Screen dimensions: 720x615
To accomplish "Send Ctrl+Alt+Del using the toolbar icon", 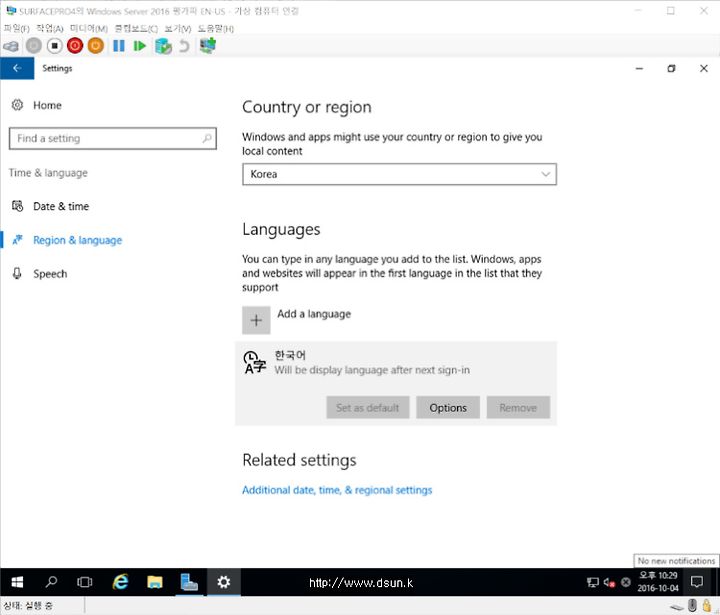I will (x=11, y=46).
